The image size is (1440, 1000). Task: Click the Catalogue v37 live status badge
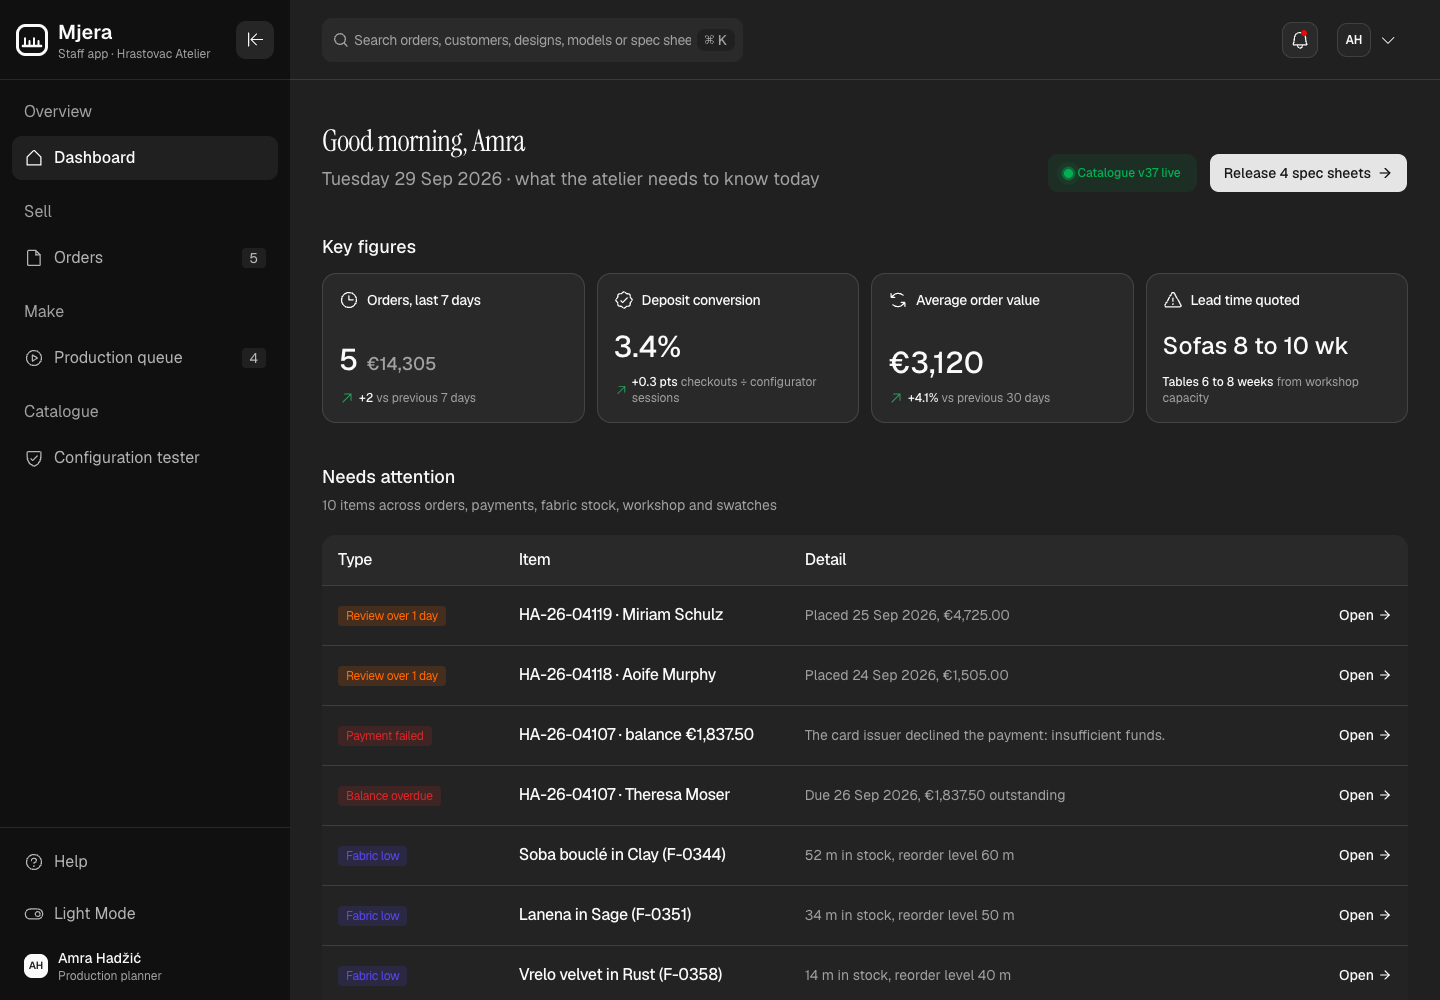pos(1122,173)
